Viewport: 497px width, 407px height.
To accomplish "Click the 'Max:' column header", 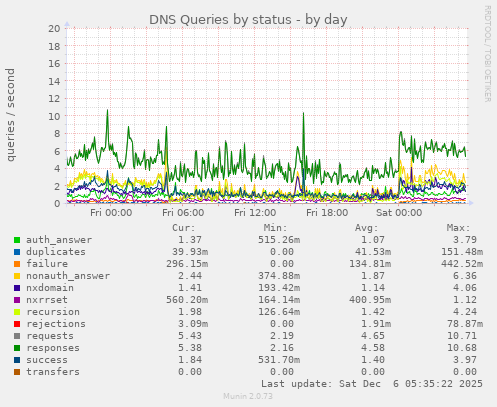I will 458,228.
